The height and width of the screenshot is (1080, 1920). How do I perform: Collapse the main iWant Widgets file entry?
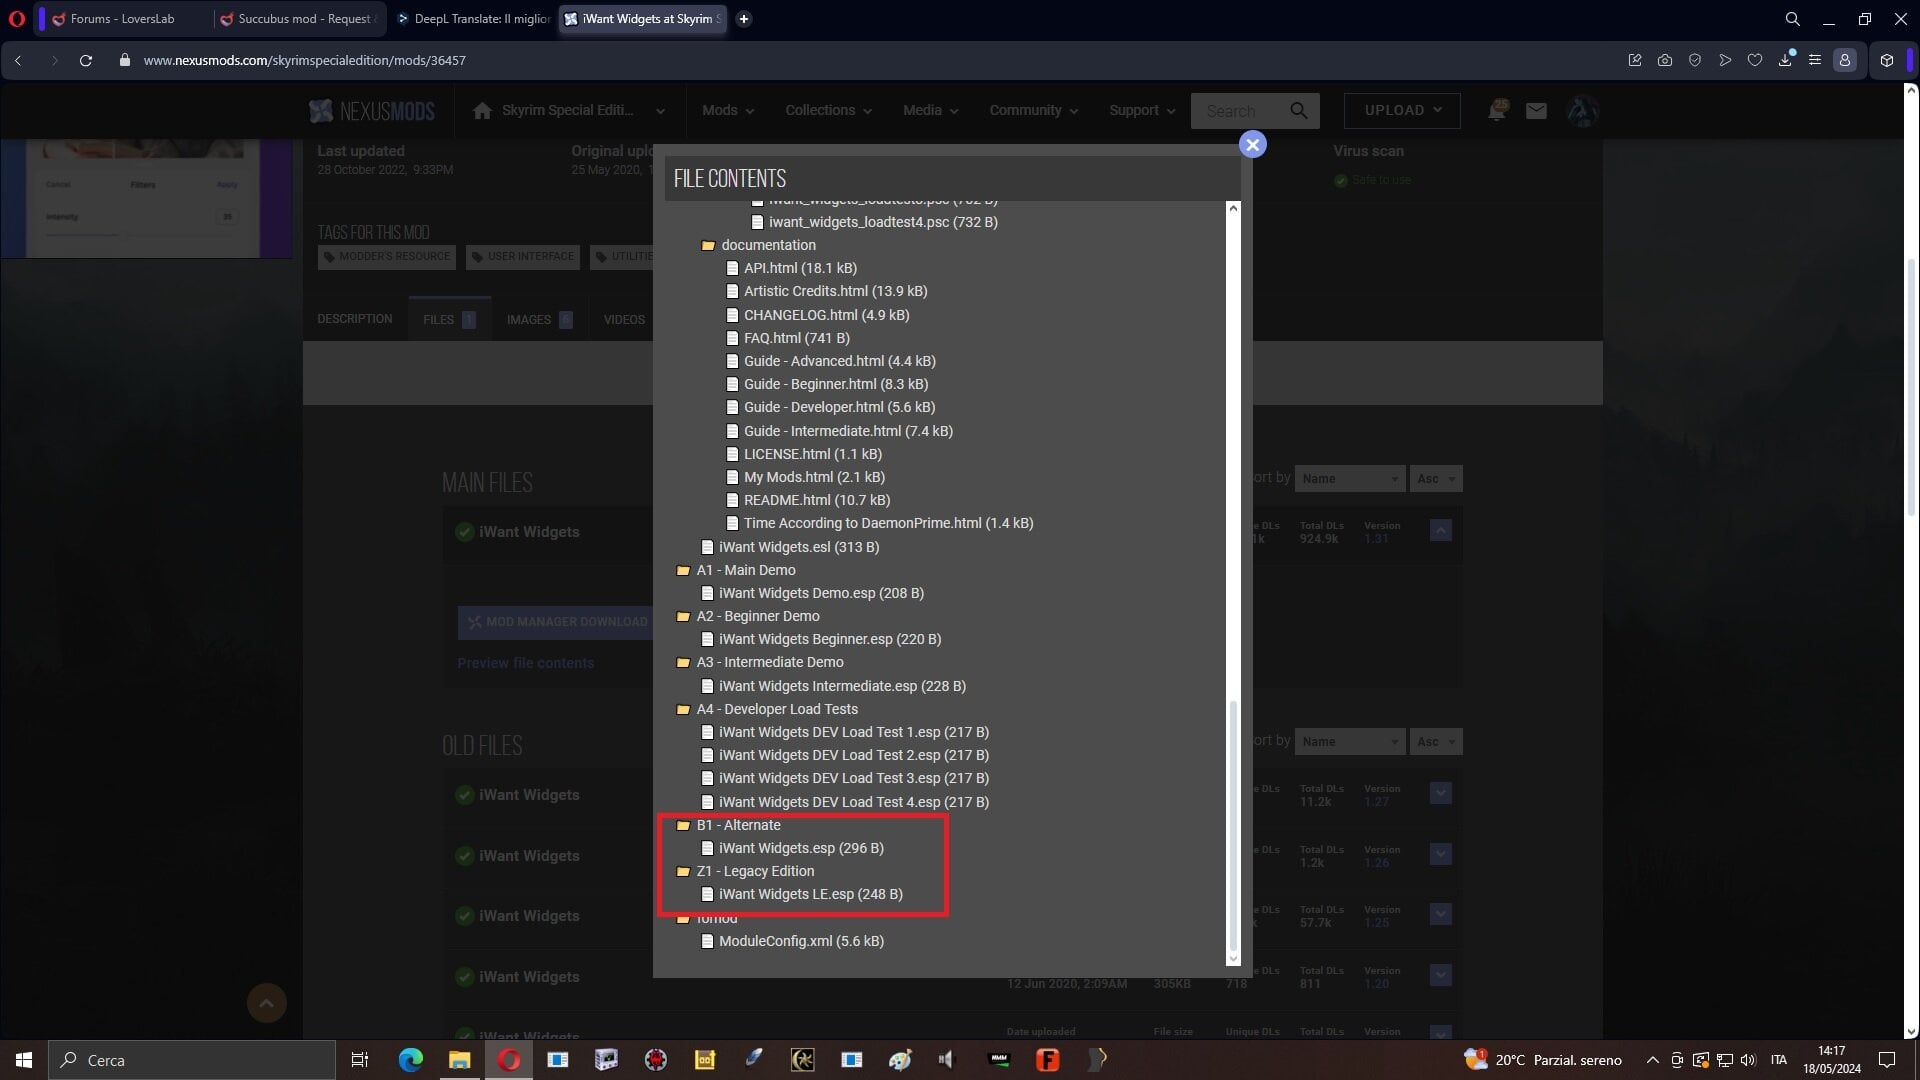click(1440, 531)
